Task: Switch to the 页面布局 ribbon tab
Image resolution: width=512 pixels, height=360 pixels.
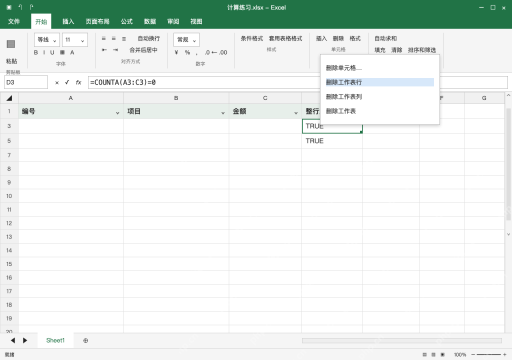Action: (x=97, y=21)
